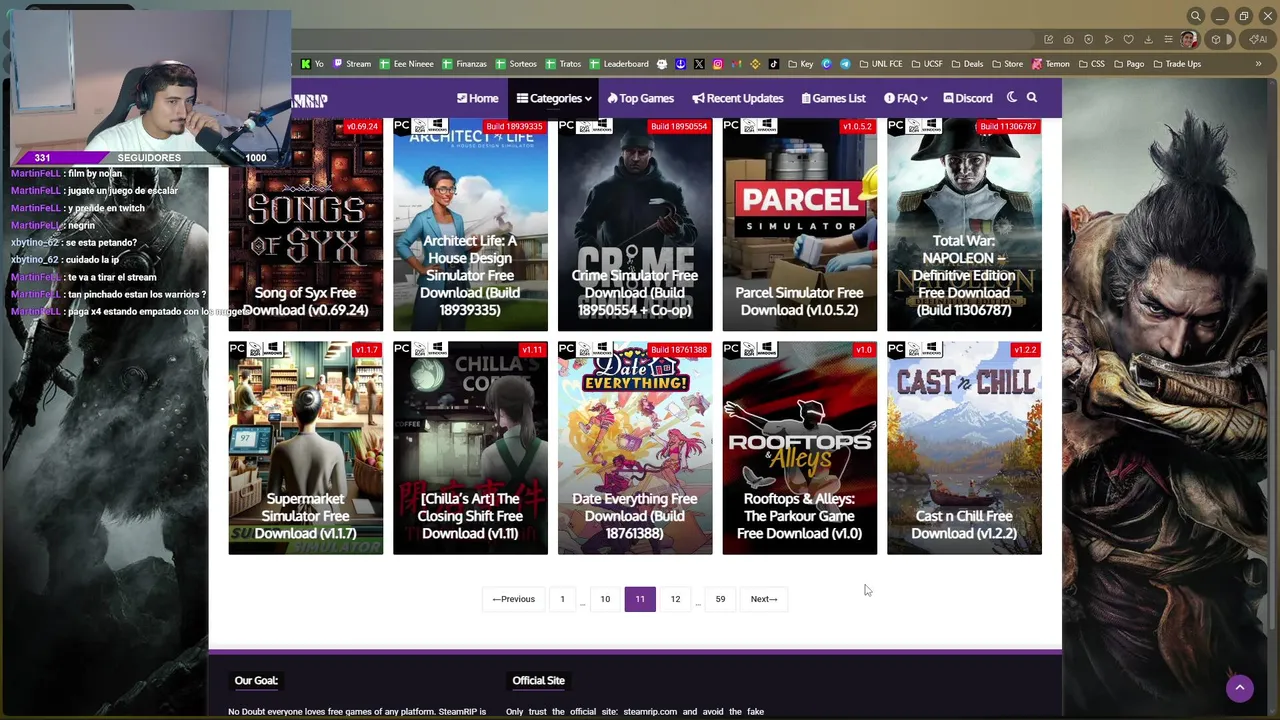Open the Sorteos bookmark
Screen dimensions: 1280x720
[x=516, y=64]
